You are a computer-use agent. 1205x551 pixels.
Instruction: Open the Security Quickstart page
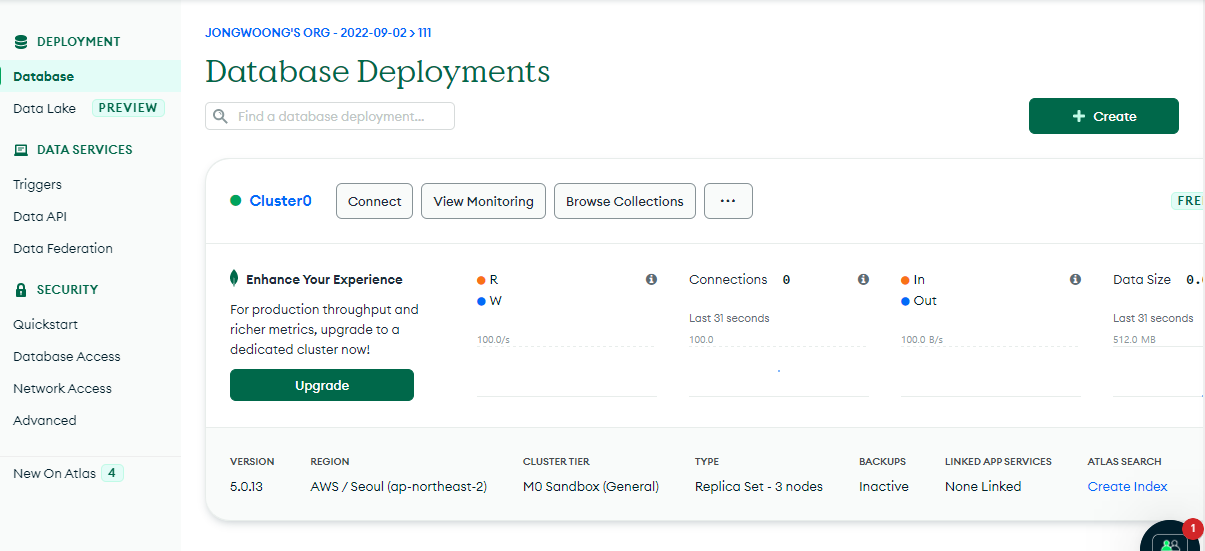(45, 324)
